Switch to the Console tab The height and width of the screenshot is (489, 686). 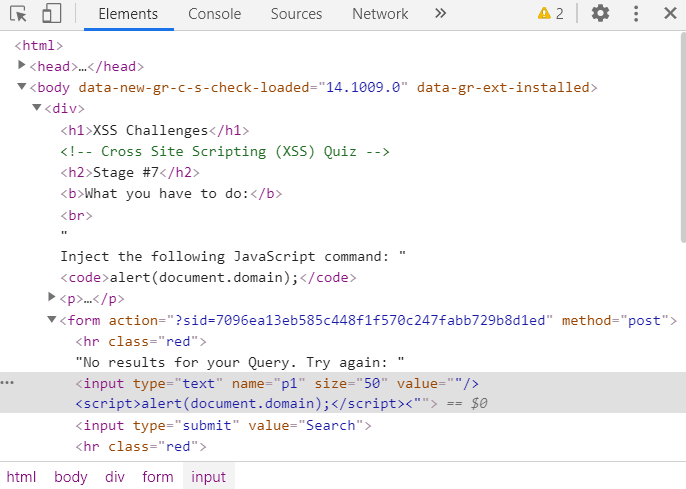pos(214,14)
